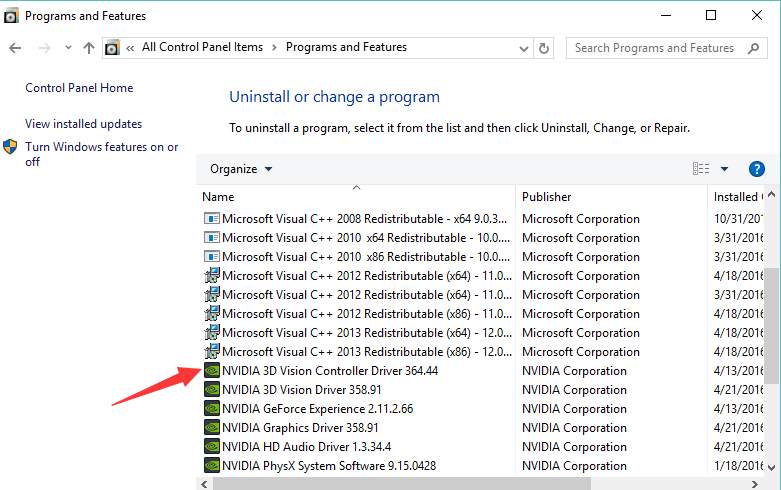
Task: Expand the address bar history dropdown
Action: [x=523, y=48]
